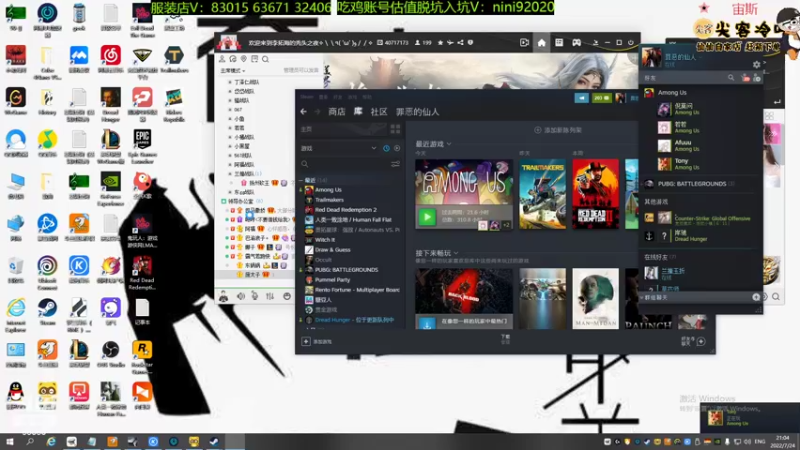
Task: Expand the PUBG: BATTLEGROUNDS group in friends list
Action: click(691, 184)
